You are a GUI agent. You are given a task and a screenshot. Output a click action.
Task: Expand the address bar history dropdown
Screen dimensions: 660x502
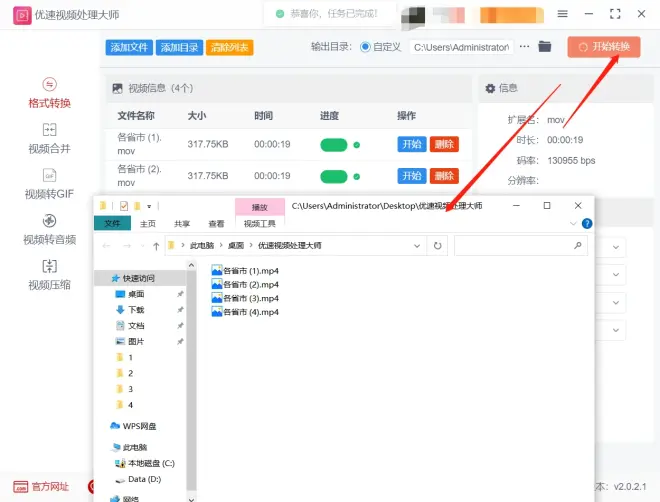pyautogui.click(x=417, y=246)
